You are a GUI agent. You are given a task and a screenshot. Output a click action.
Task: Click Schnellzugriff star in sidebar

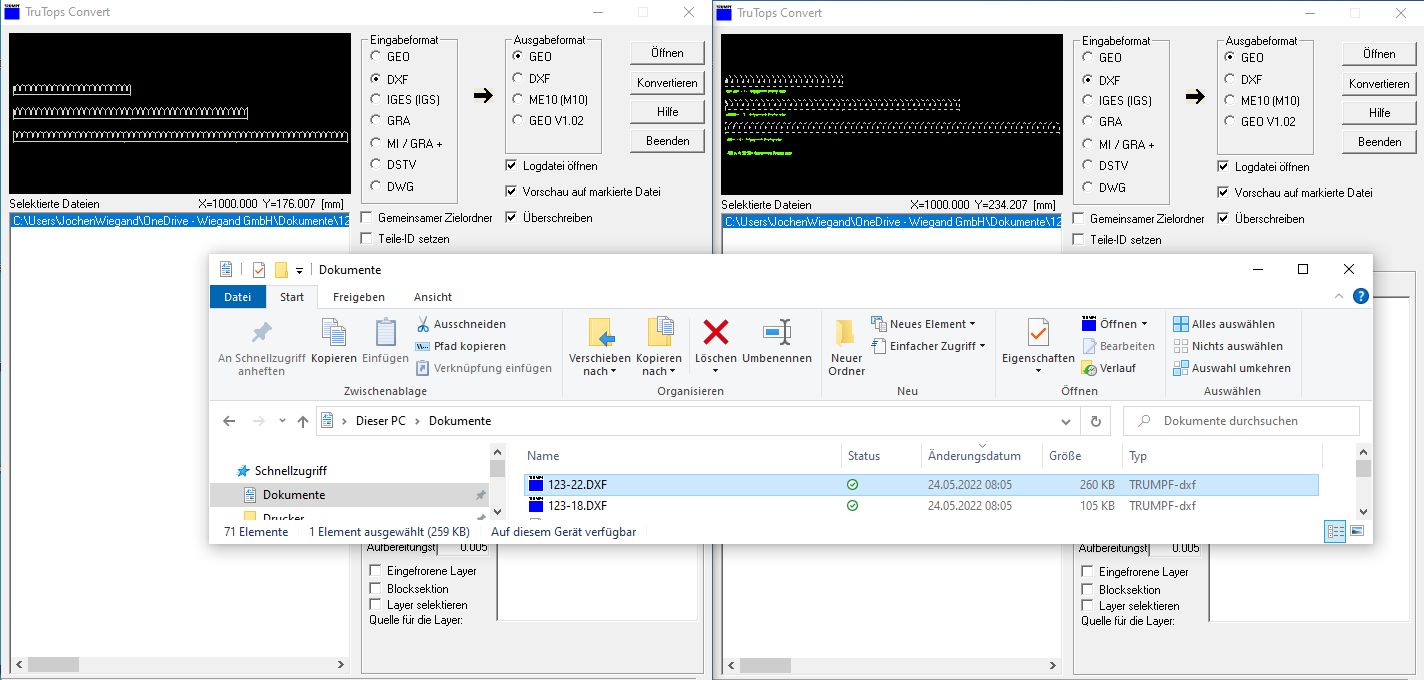point(242,471)
